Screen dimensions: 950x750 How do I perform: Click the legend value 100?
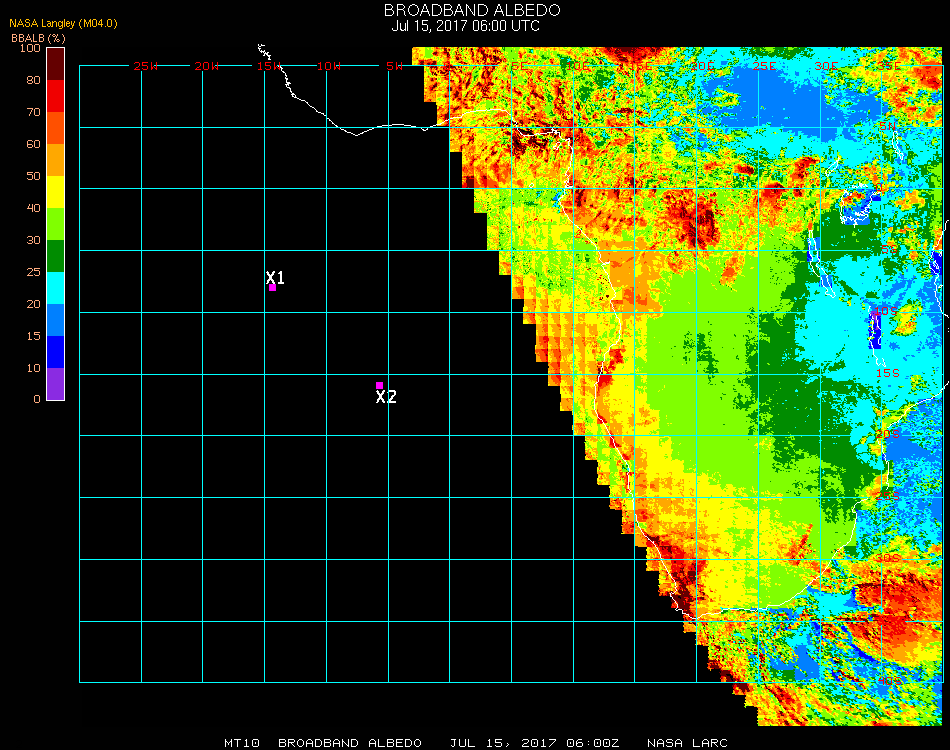[30, 48]
